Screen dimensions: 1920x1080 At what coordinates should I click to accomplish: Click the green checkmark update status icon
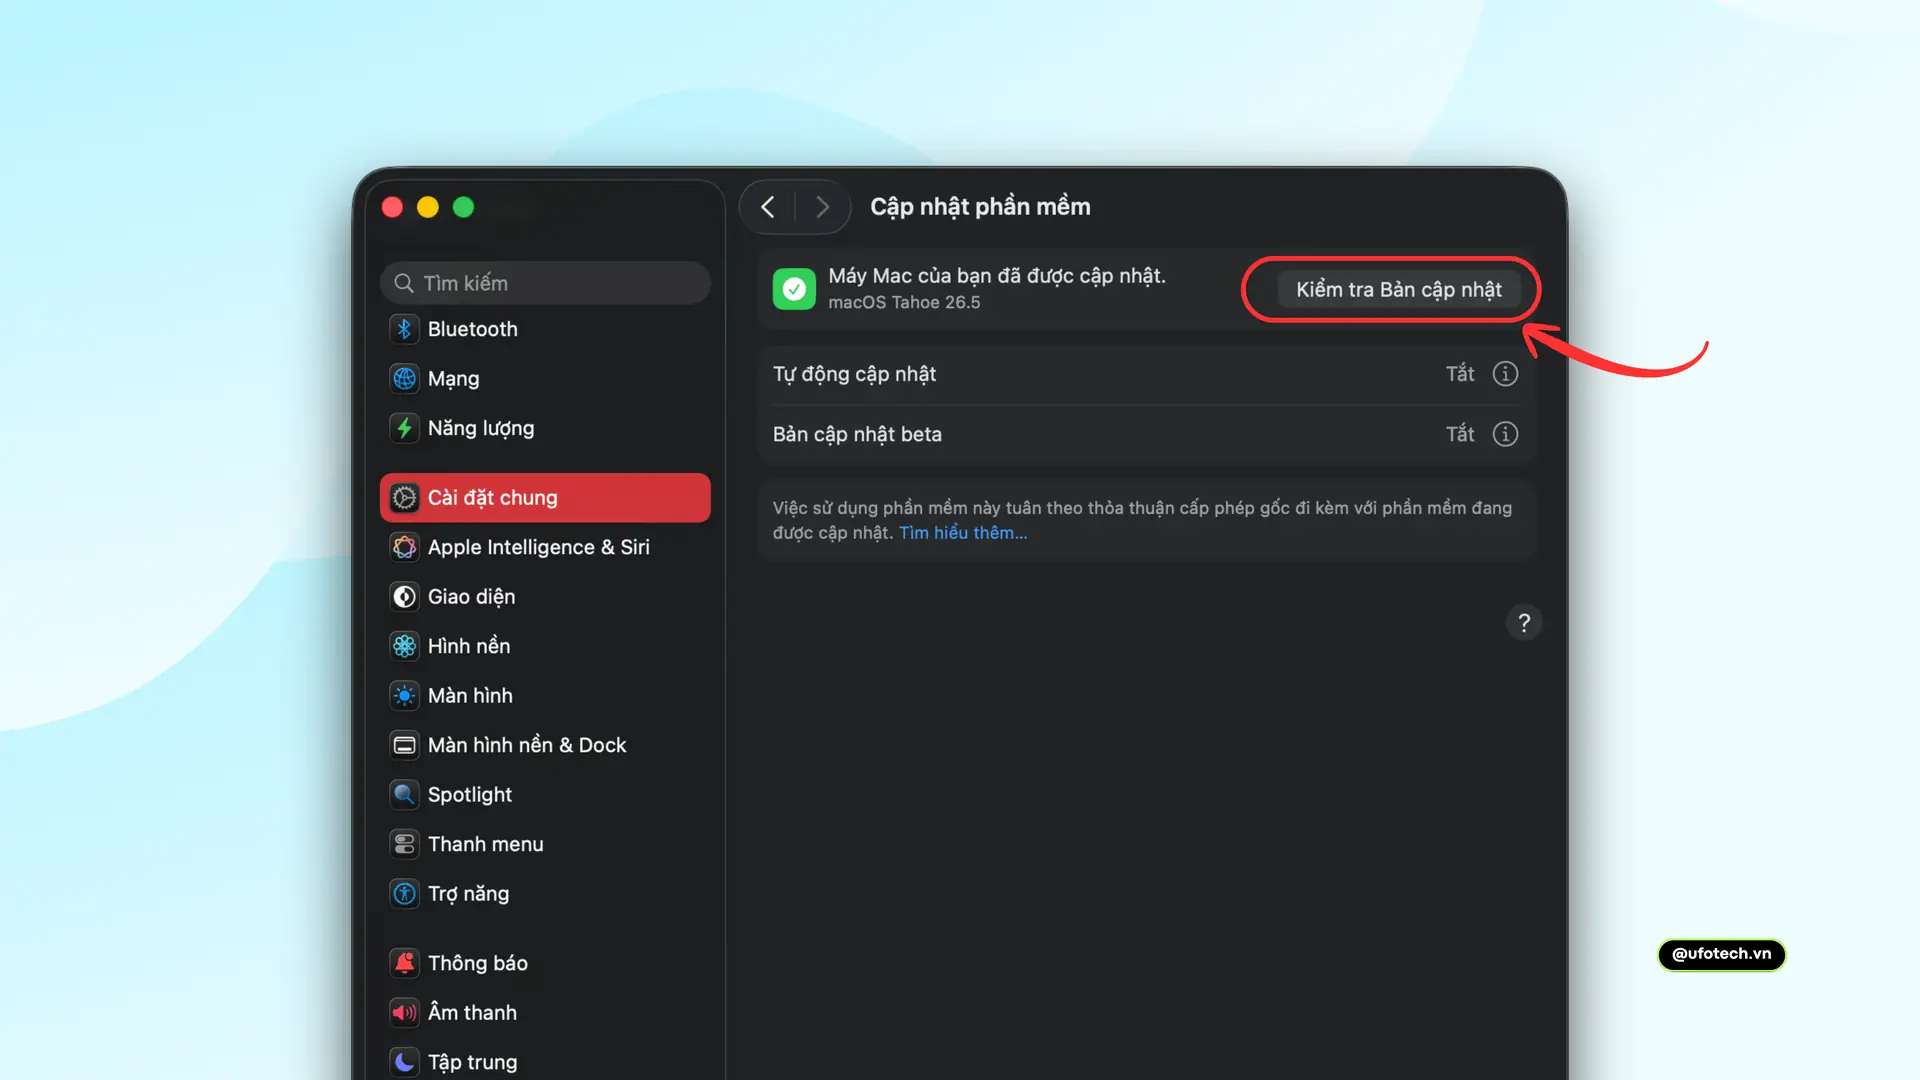pos(794,289)
